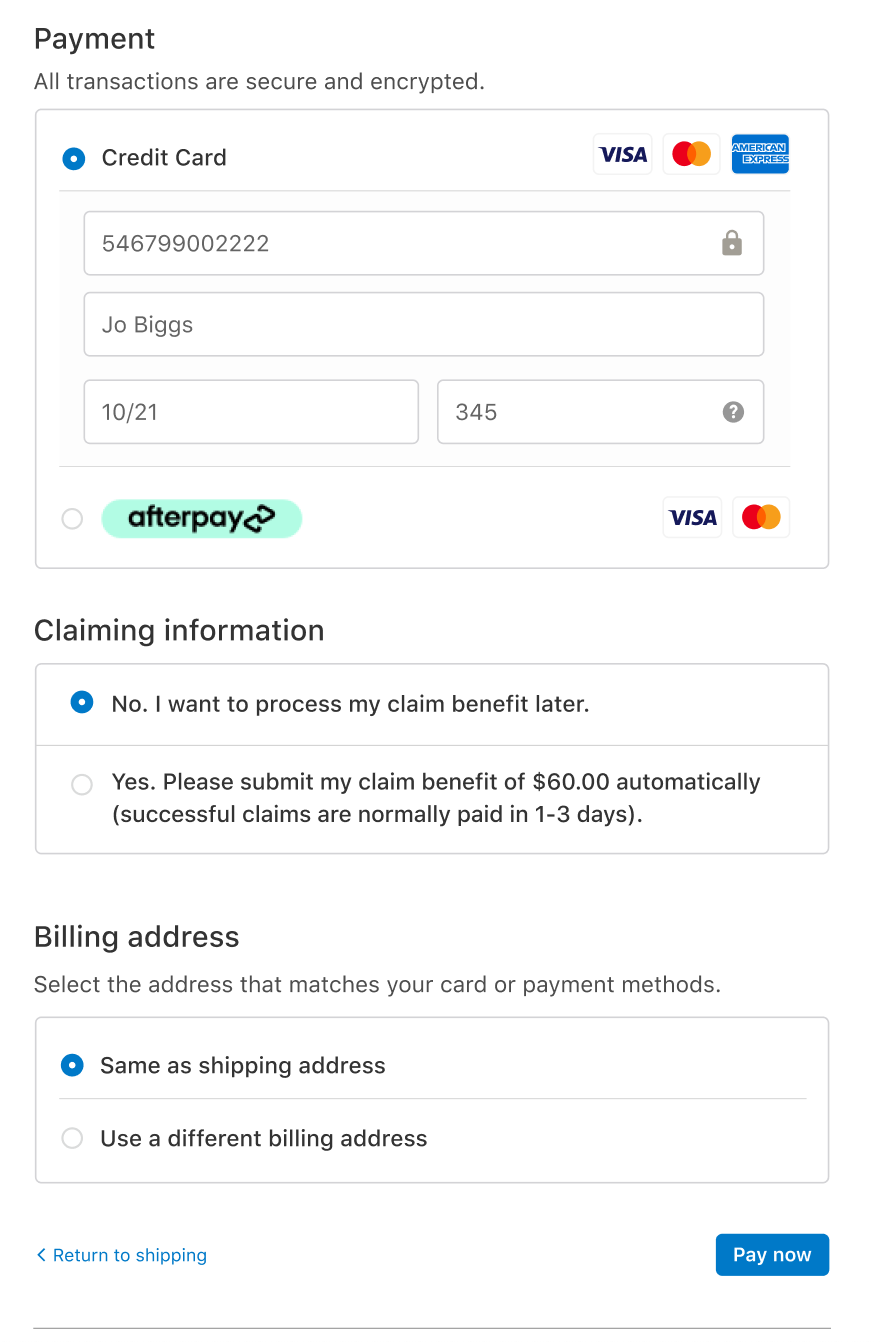Click the question mark help icon in security code field
The width and height of the screenshot is (880, 1342).
[x=733, y=412]
